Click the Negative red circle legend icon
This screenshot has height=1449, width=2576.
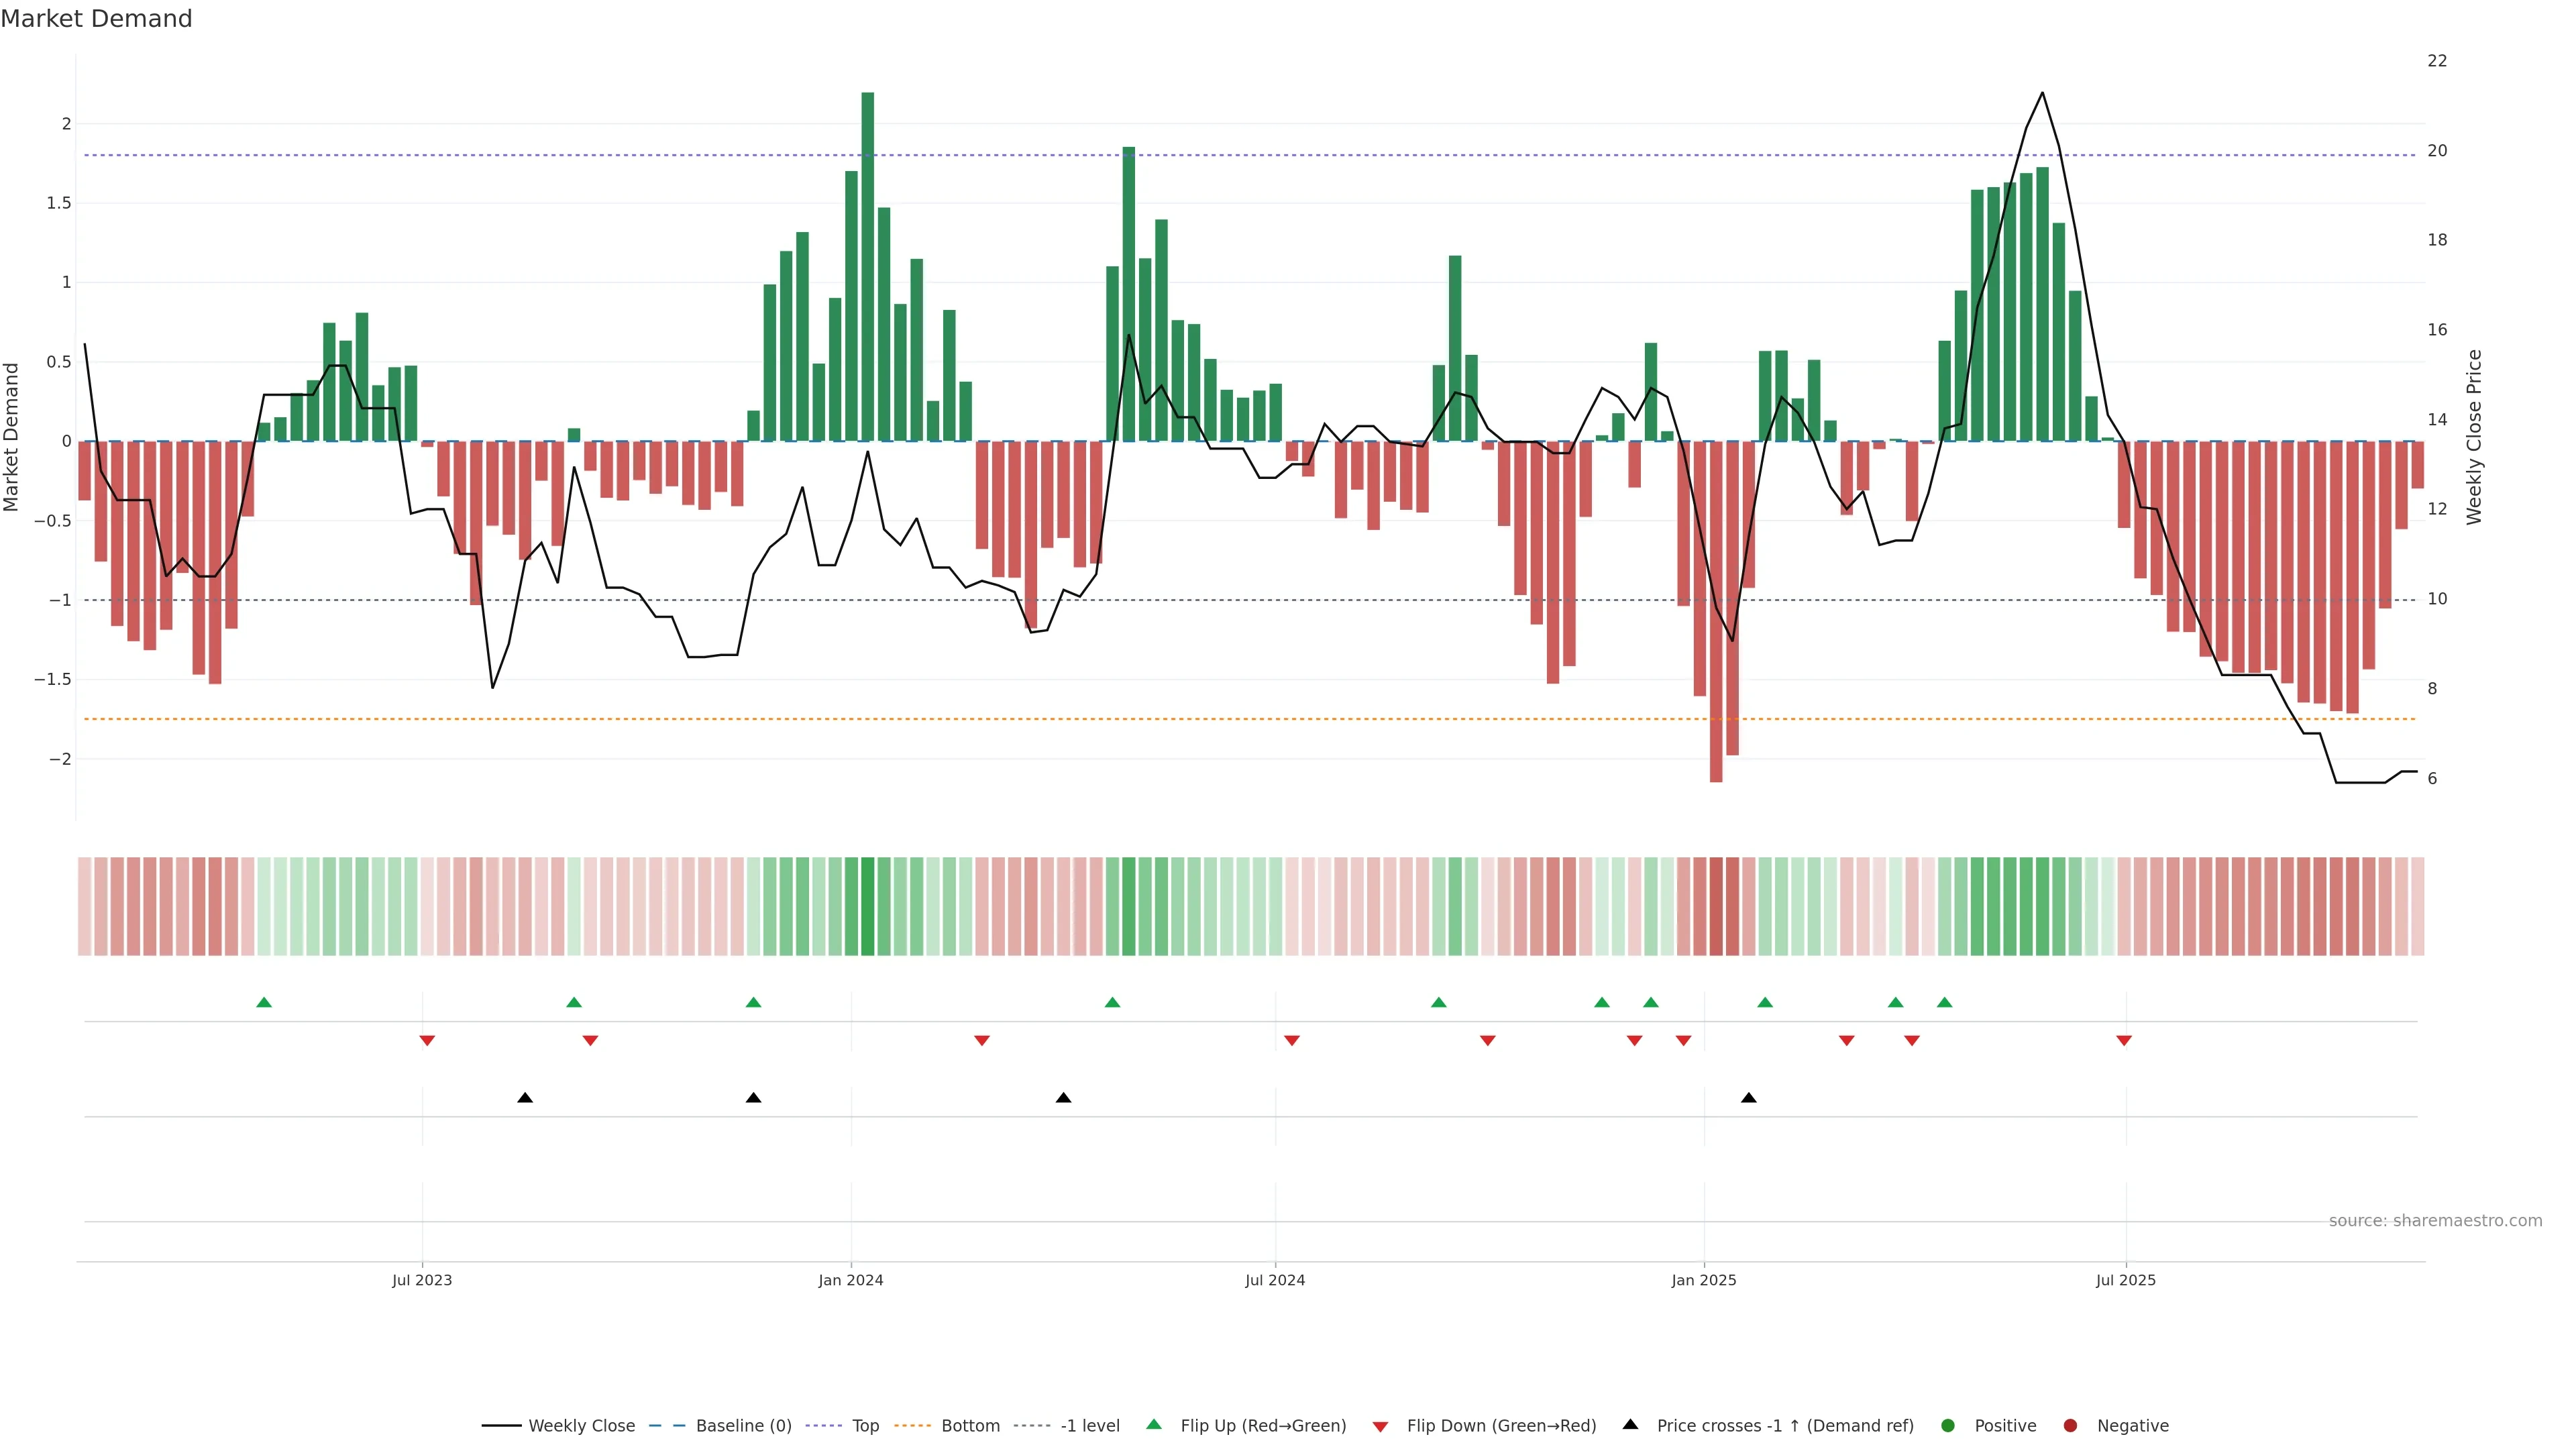[2070, 1426]
